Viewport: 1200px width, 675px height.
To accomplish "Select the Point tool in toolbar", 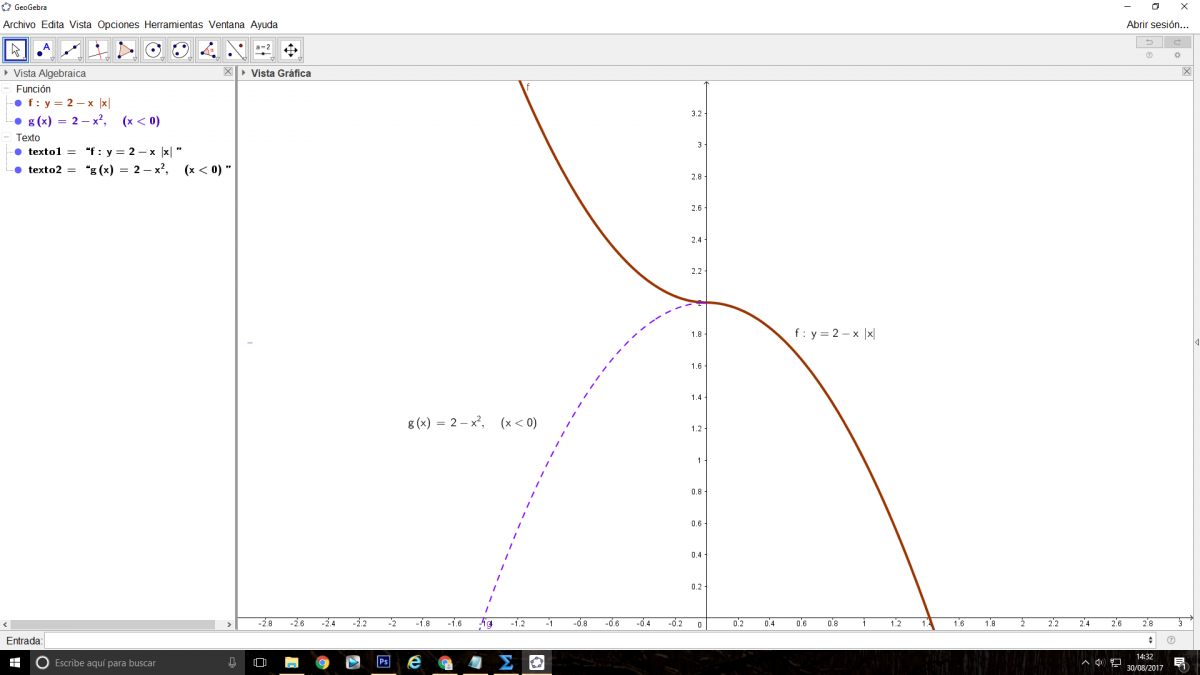I will click(43, 50).
